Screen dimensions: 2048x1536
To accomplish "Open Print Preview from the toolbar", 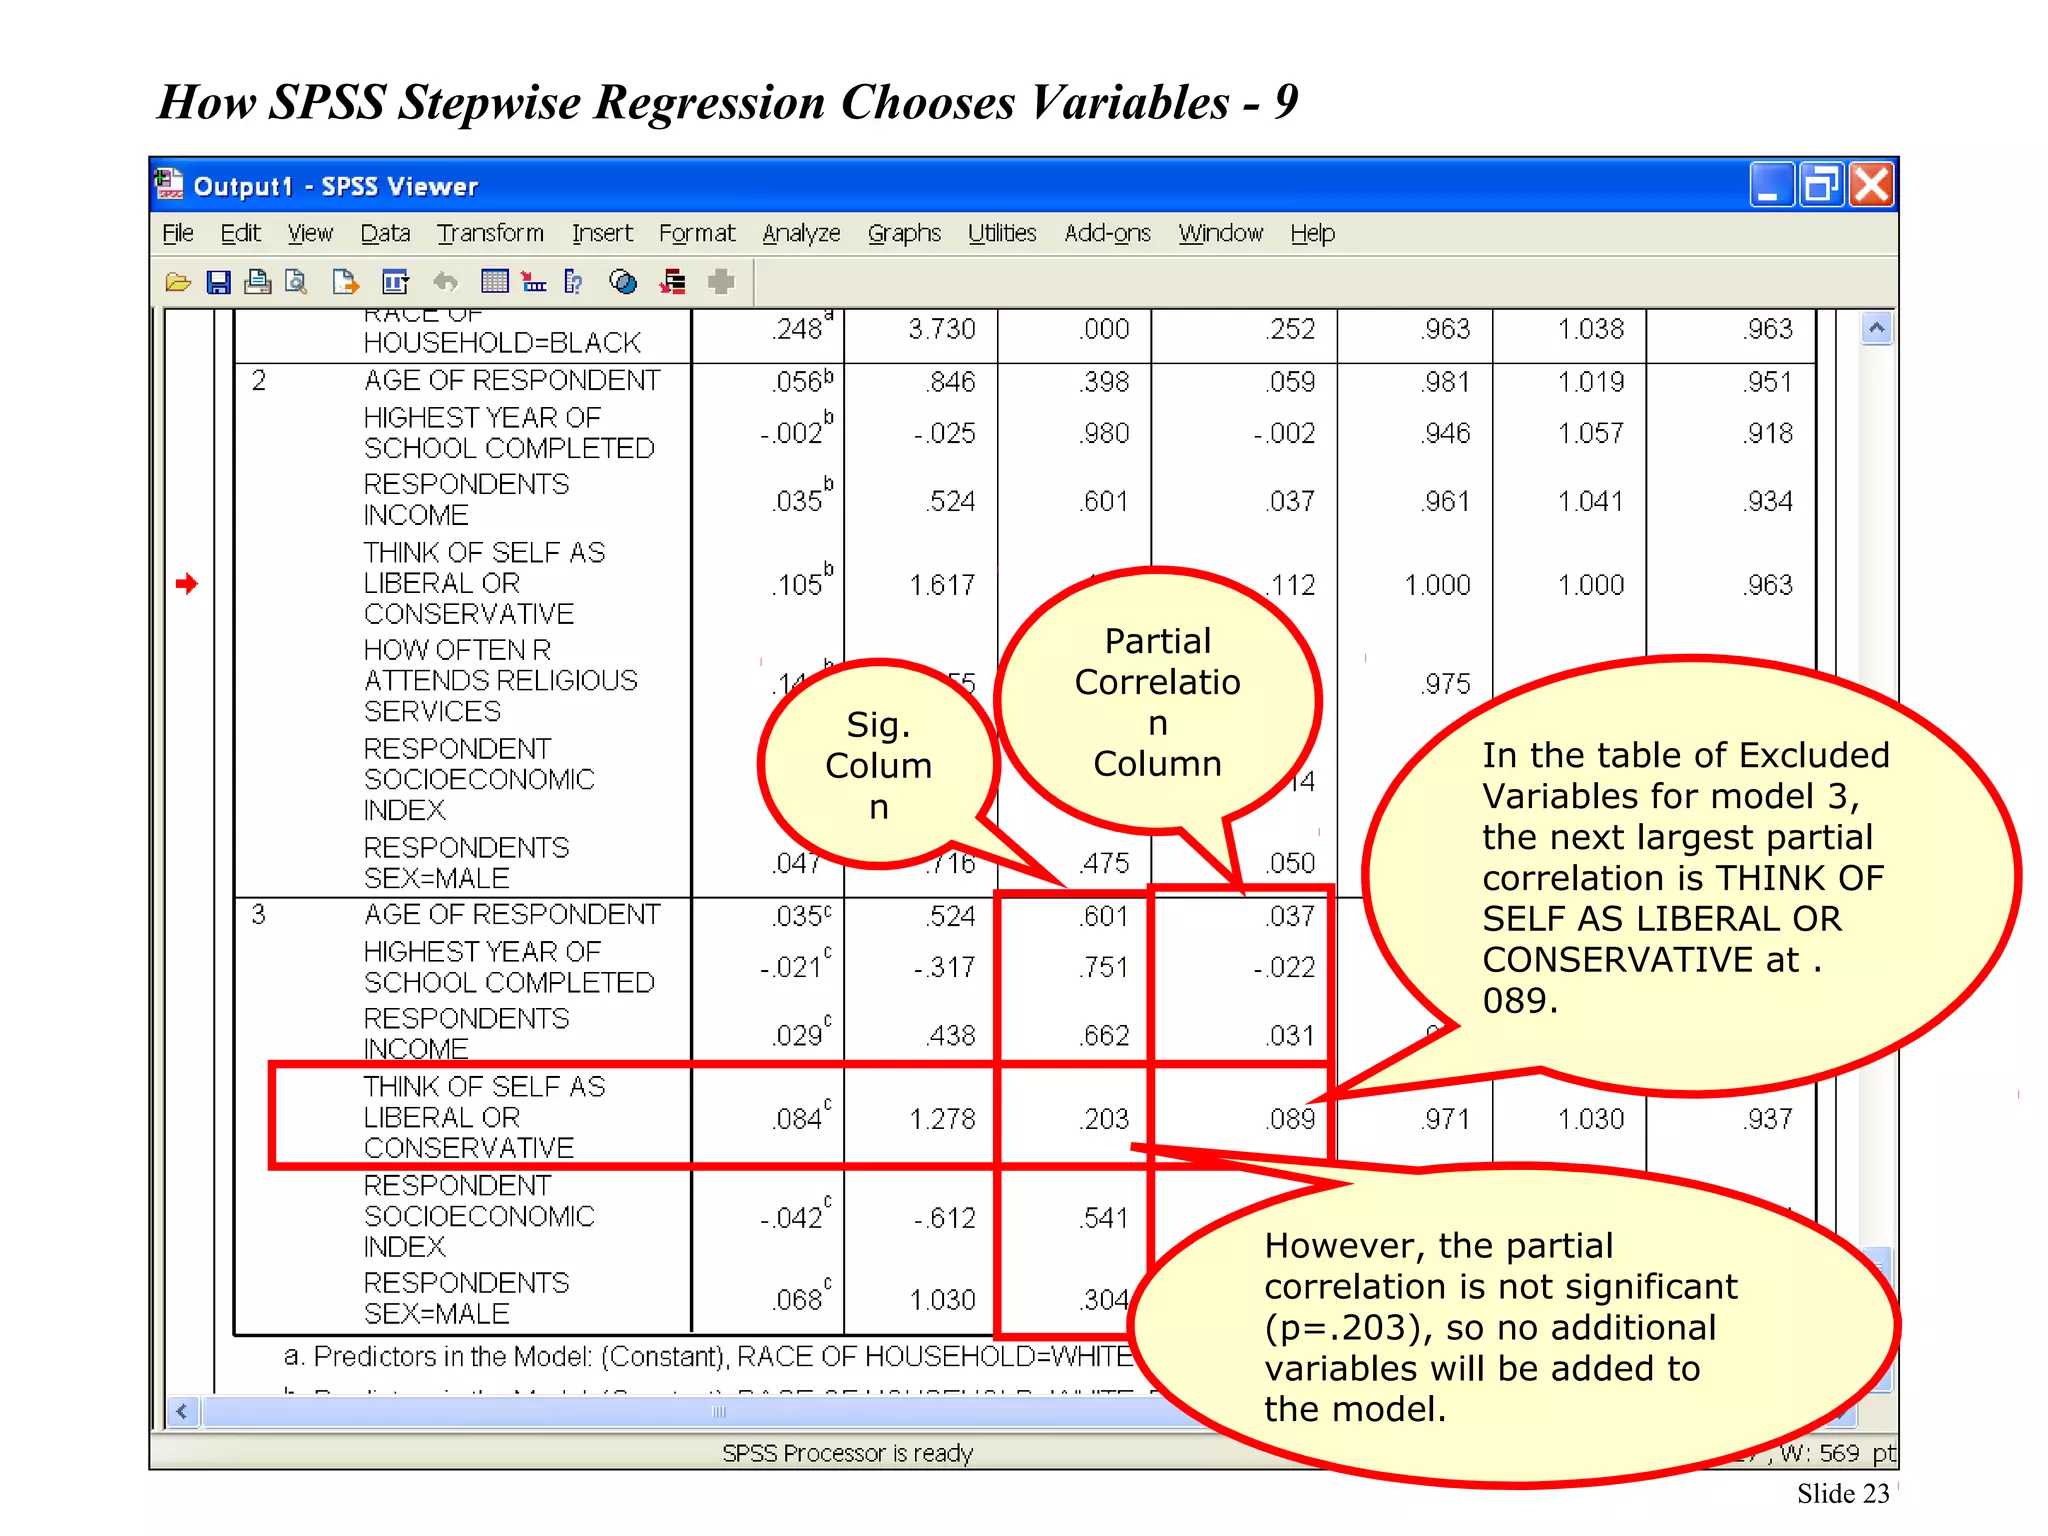I will (x=296, y=283).
